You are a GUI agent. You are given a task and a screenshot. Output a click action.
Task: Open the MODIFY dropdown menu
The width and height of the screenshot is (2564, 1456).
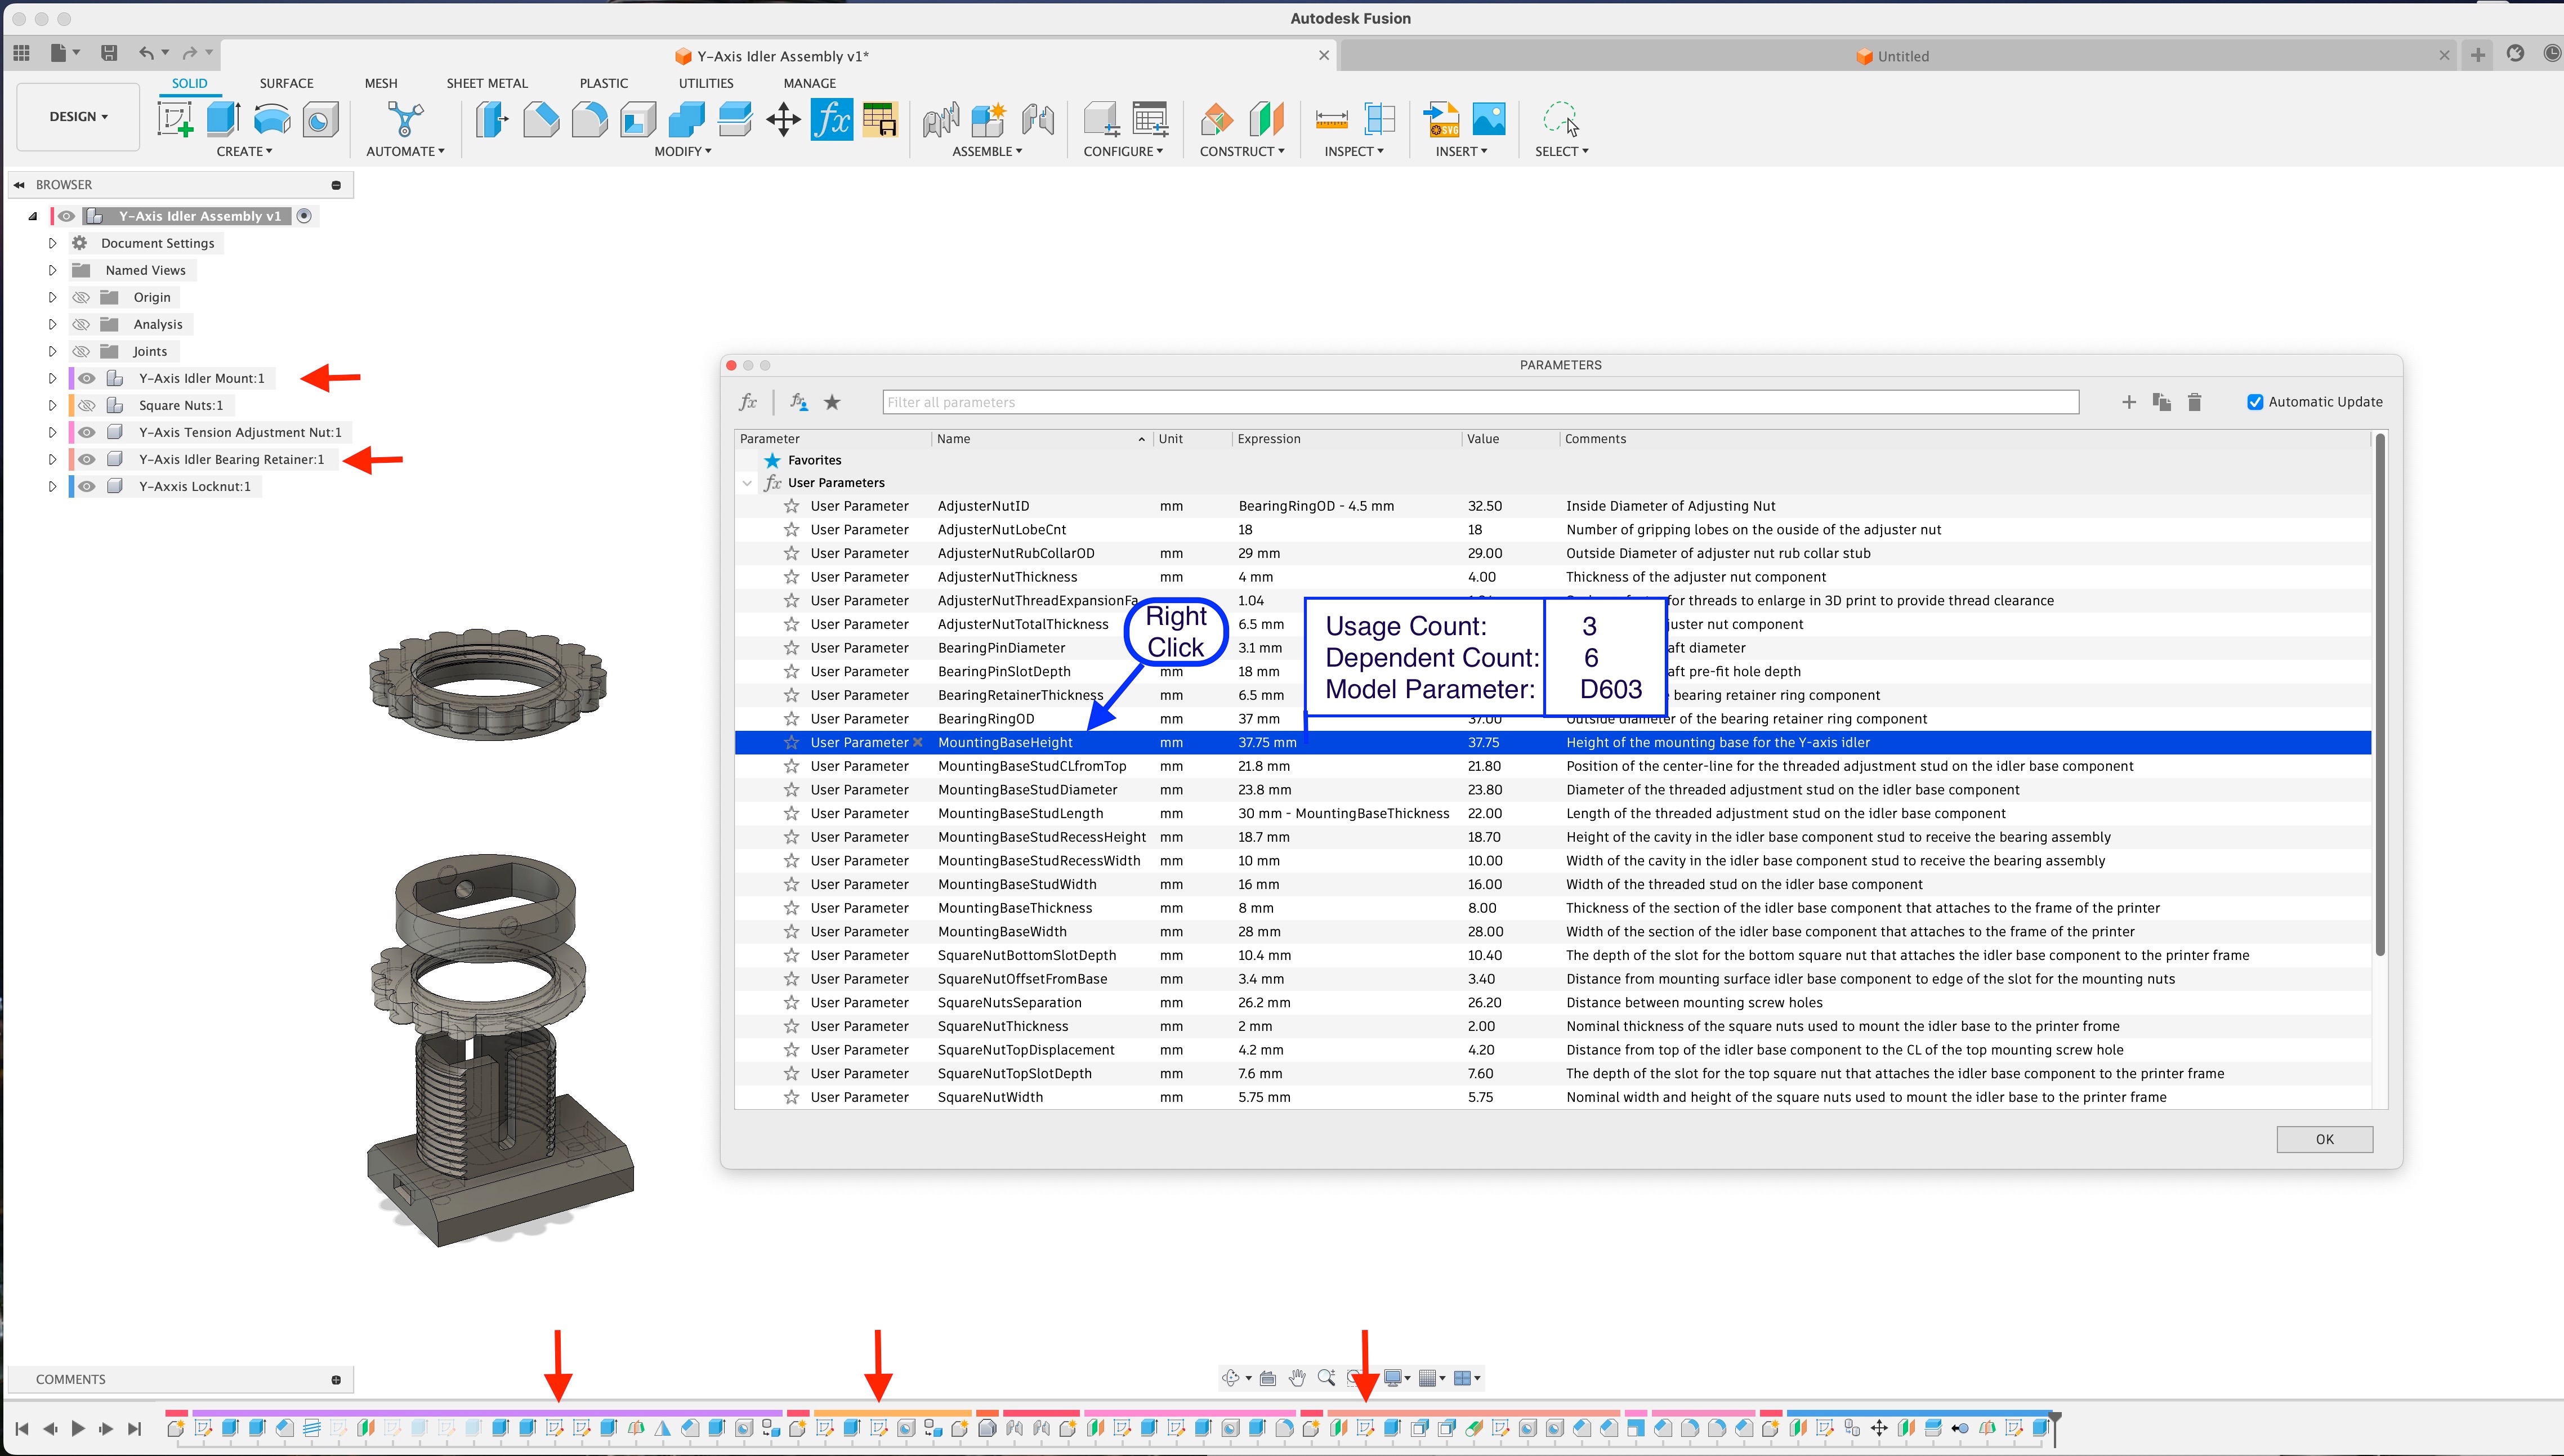point(683,151)
